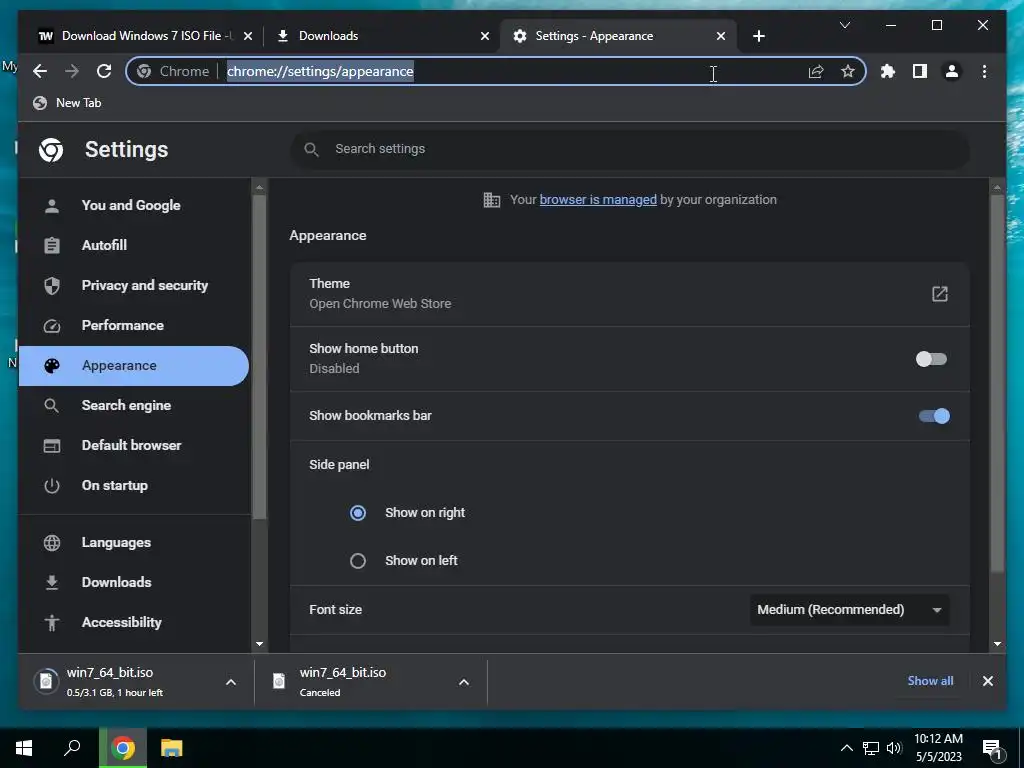
Task: Open Windows Start menu
Action: [24, 748]
